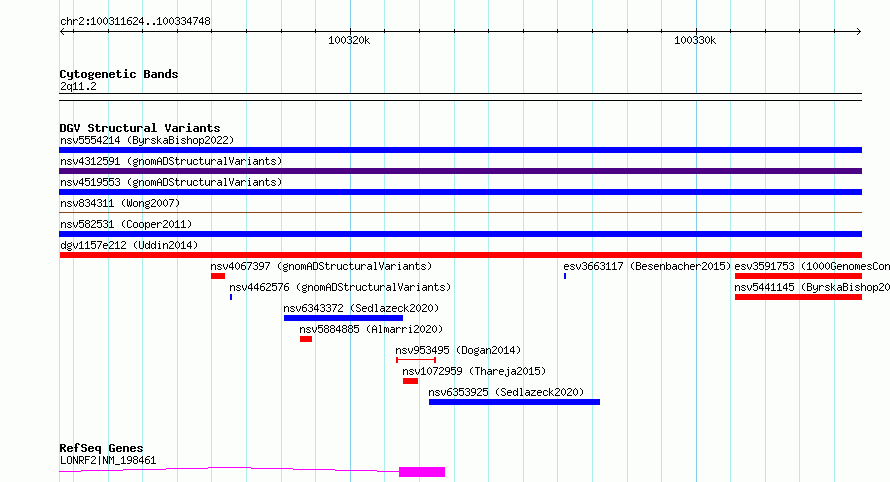Click the thin brown line for nsv834311
The width and height of the screenshot is (890, 482).
click(x=460, y=213)
